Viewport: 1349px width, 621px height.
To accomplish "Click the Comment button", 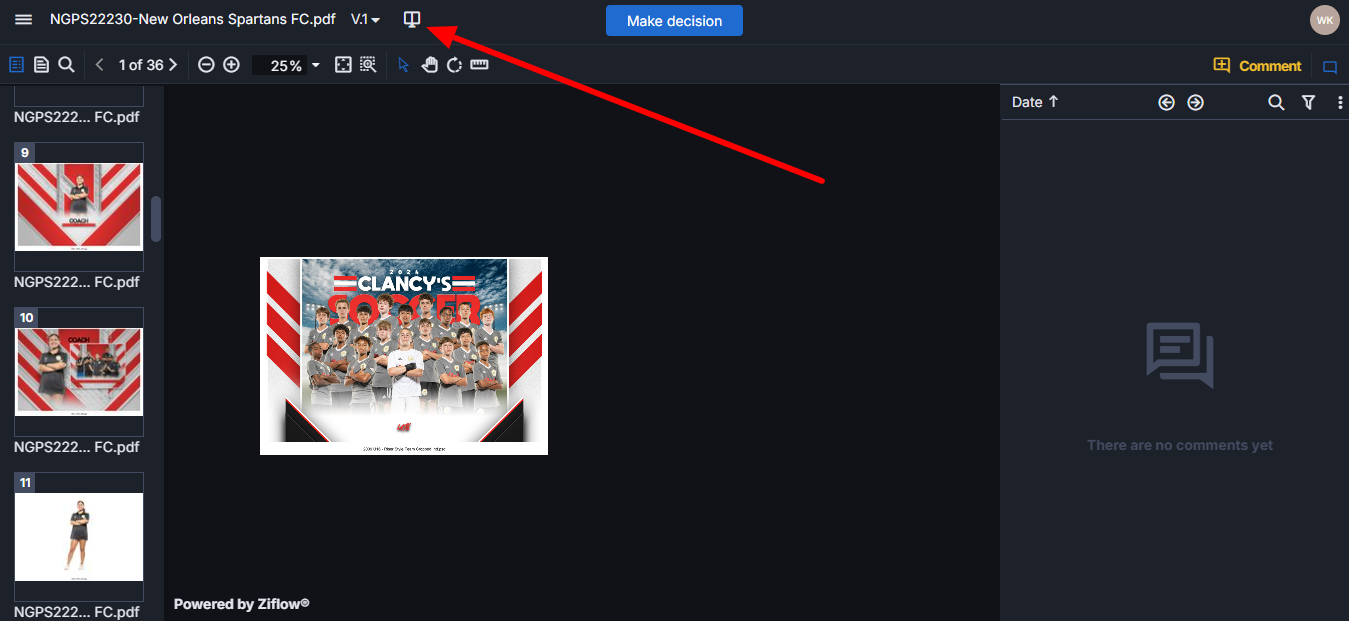I will [1257, 66].
